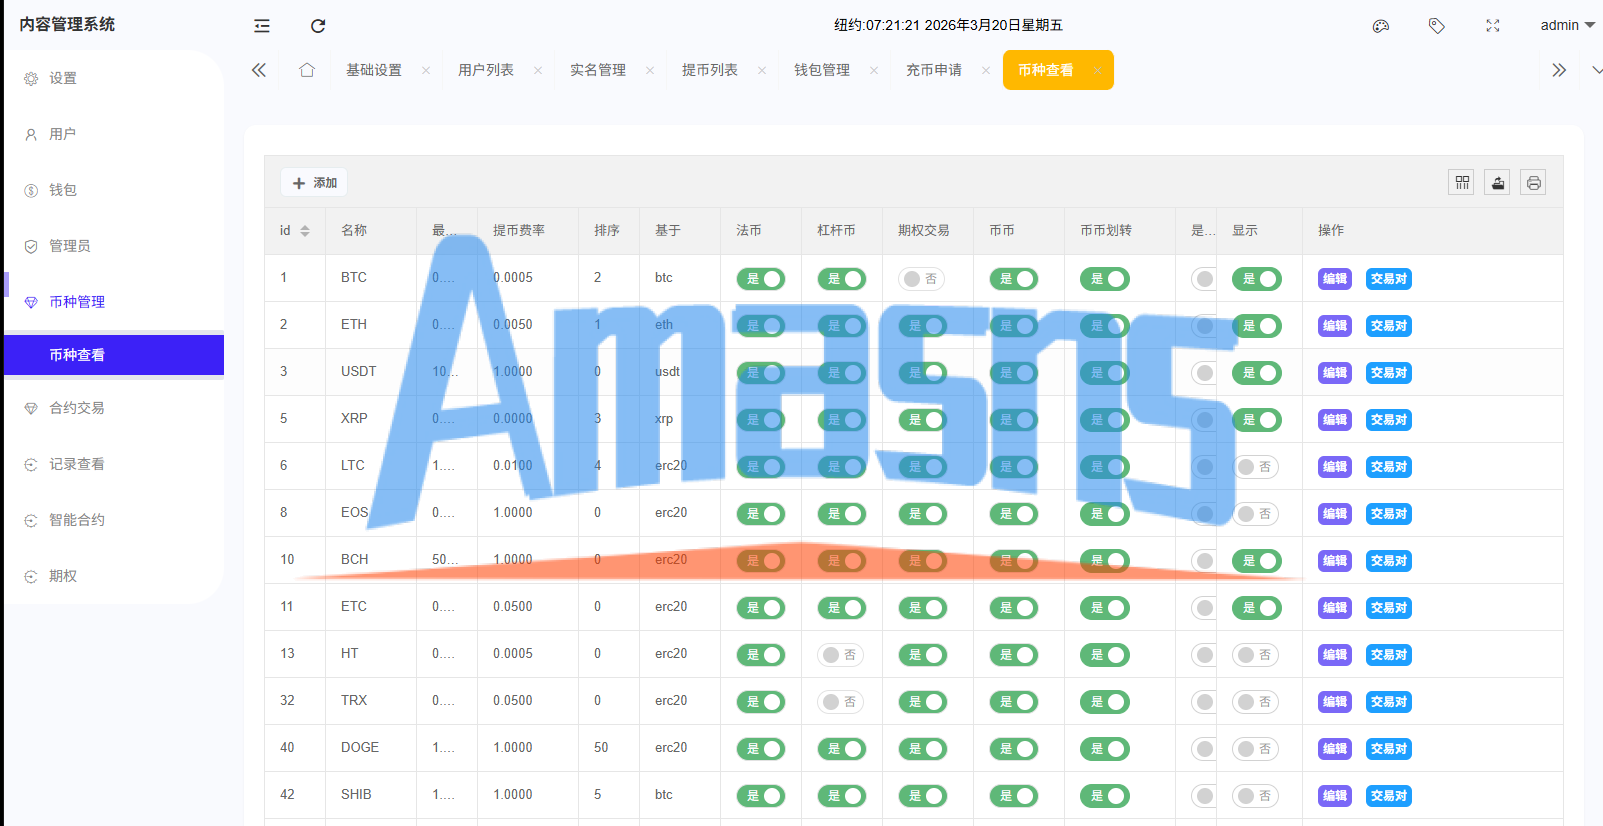The image size is (1603, 826).
Task: Turn on the 显示 switch for TRX
Action: (x=1255, y=702)
